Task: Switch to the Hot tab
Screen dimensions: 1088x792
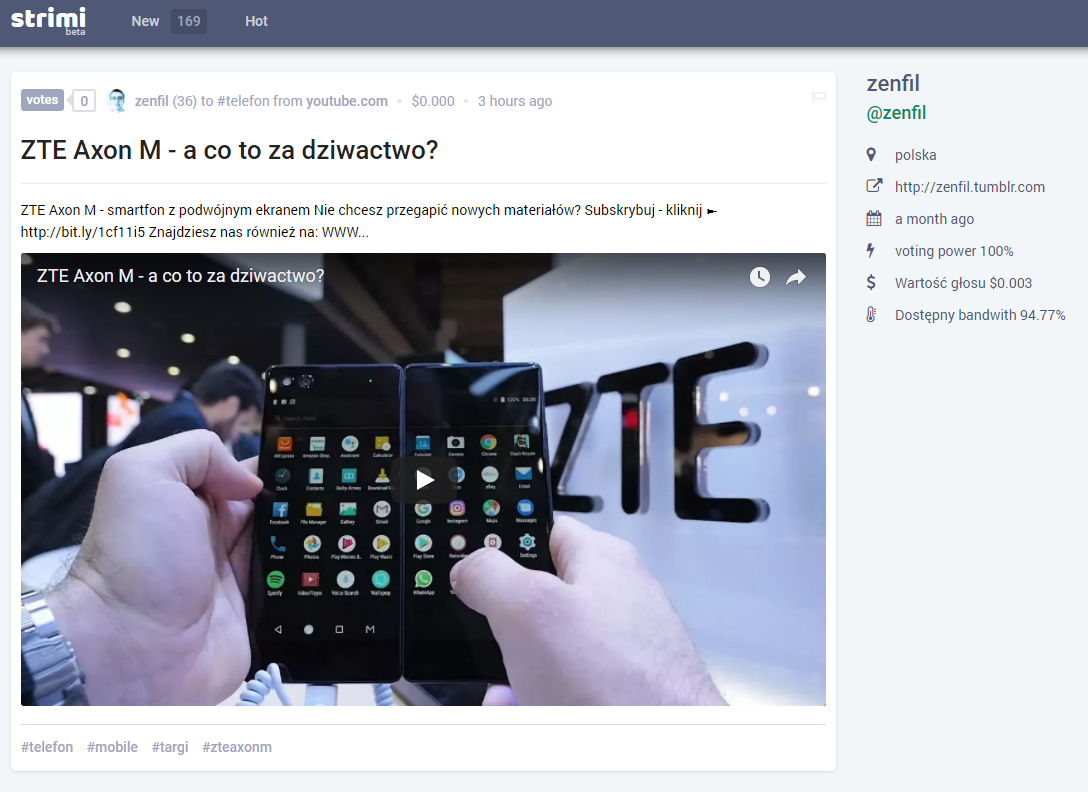Action: point(256,22)
